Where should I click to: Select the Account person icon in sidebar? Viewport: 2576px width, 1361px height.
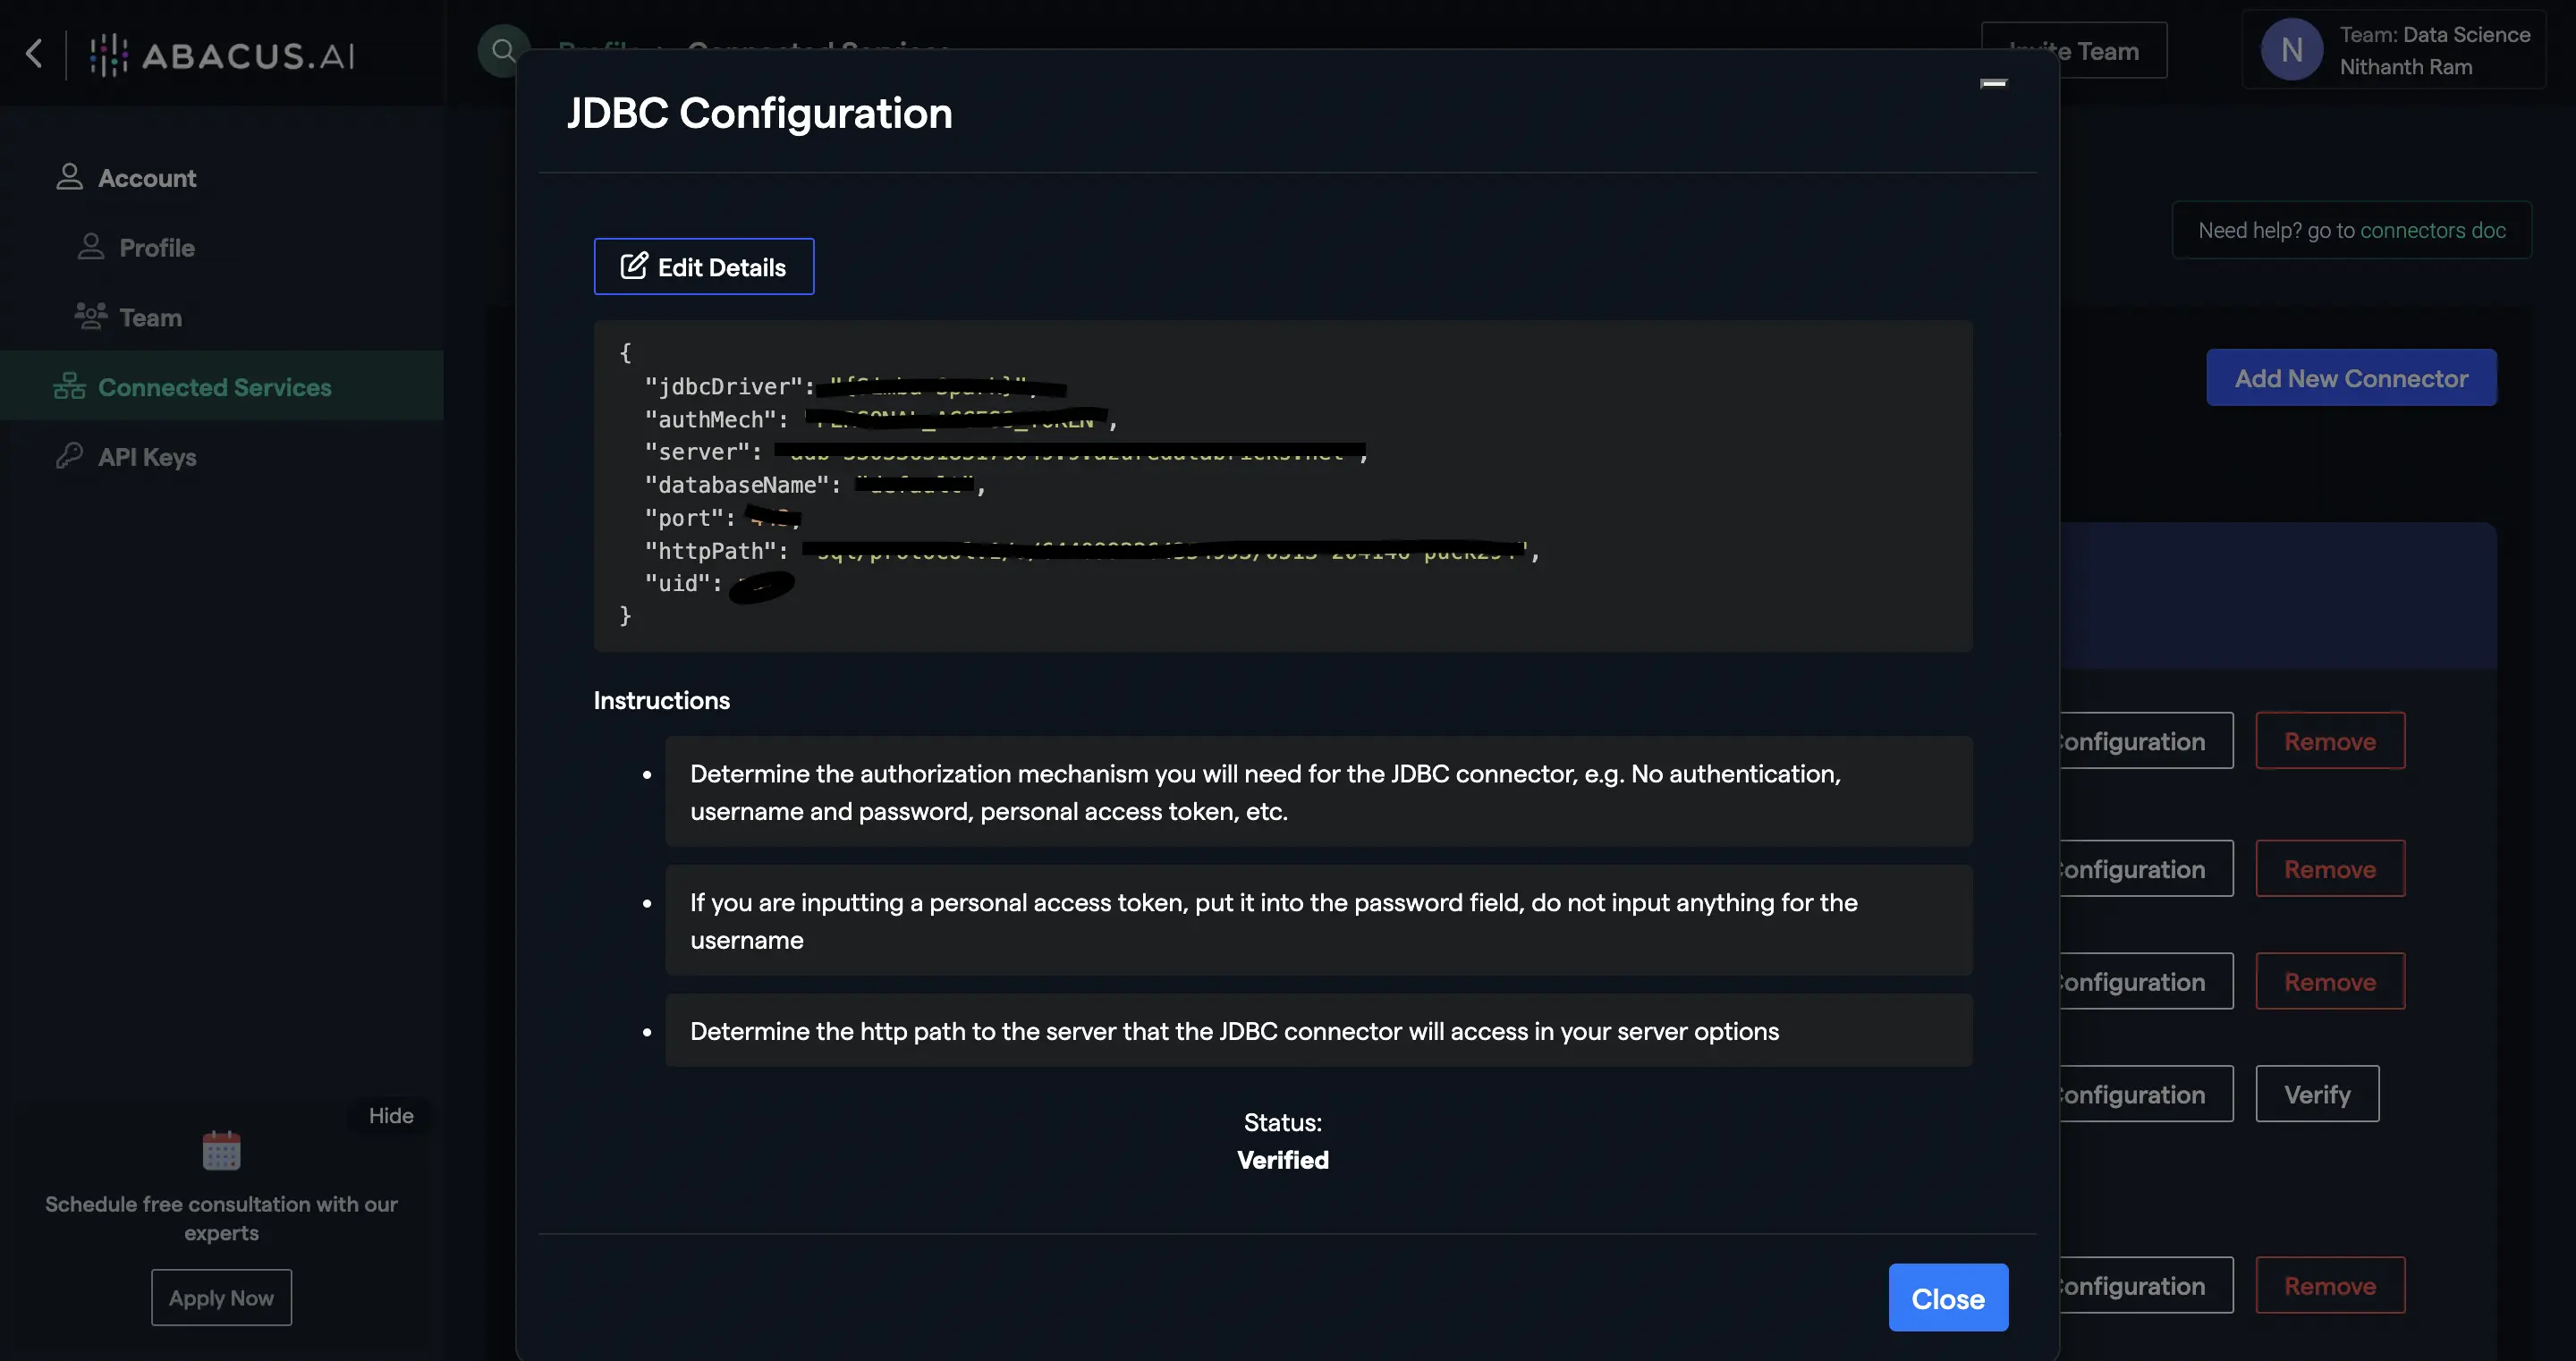pyautogui.click(x=69, y=176)
